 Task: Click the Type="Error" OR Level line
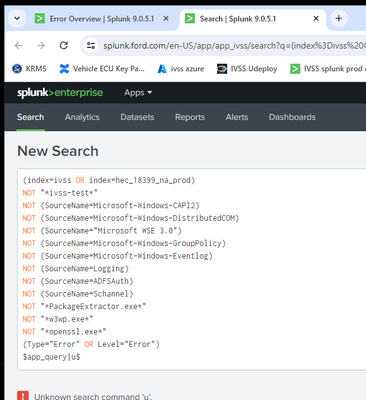pos(91,344)
